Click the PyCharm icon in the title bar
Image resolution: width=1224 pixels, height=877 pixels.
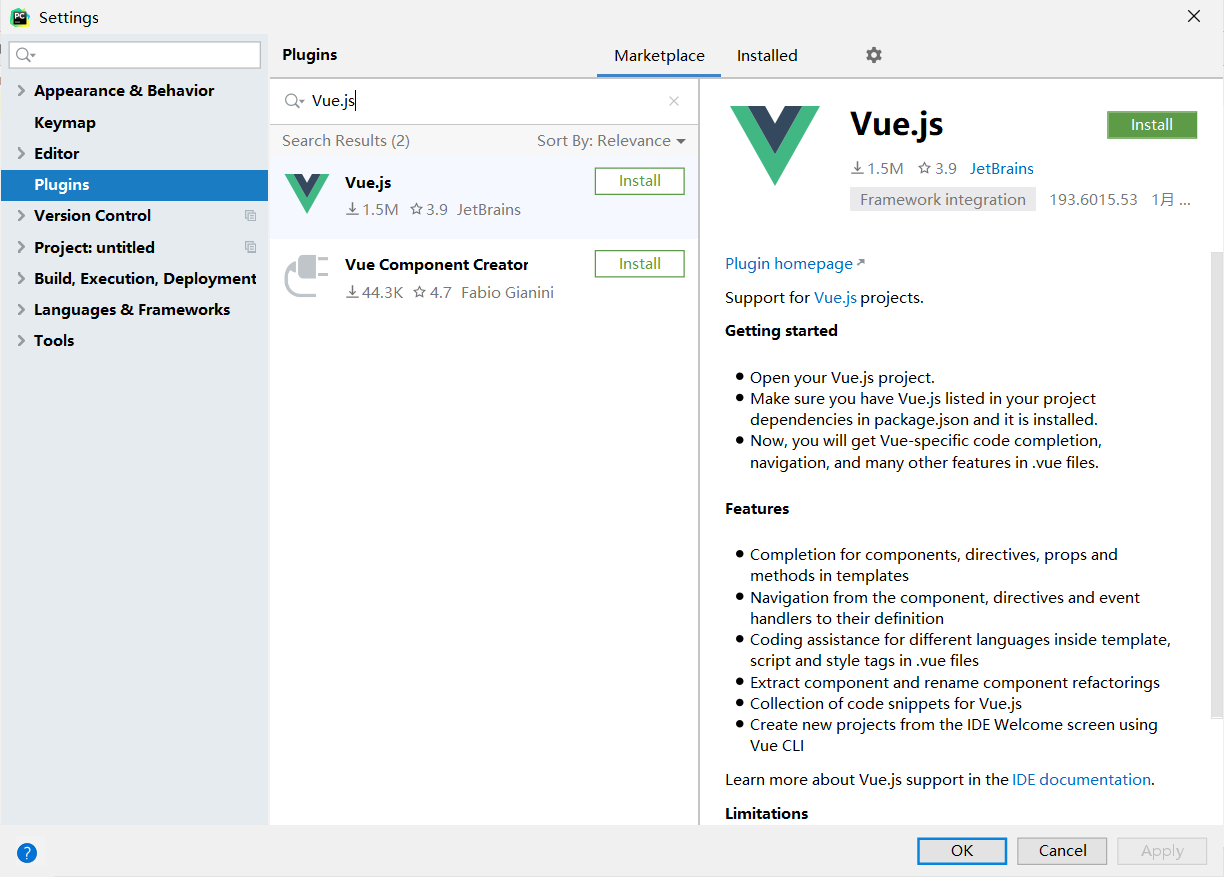(x=19, y=17)
